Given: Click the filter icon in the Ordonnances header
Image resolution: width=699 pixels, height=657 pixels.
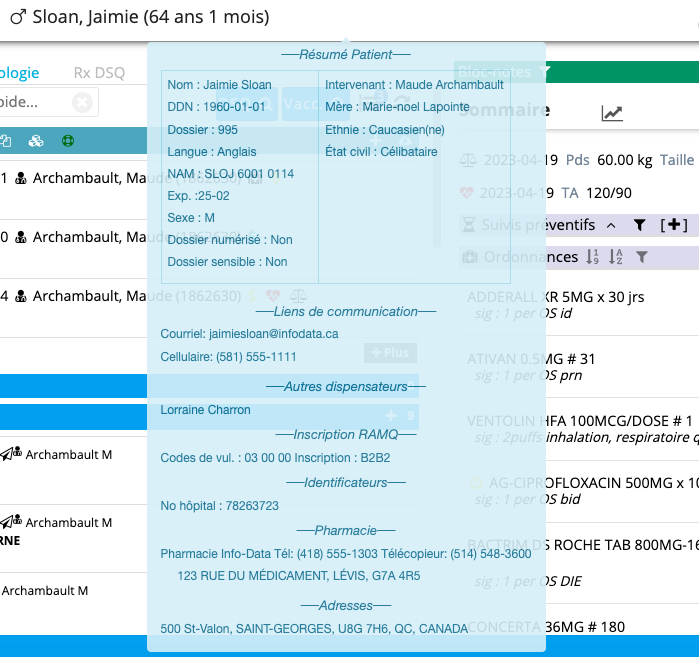Looking at the screenshot, I should [641, 257].
